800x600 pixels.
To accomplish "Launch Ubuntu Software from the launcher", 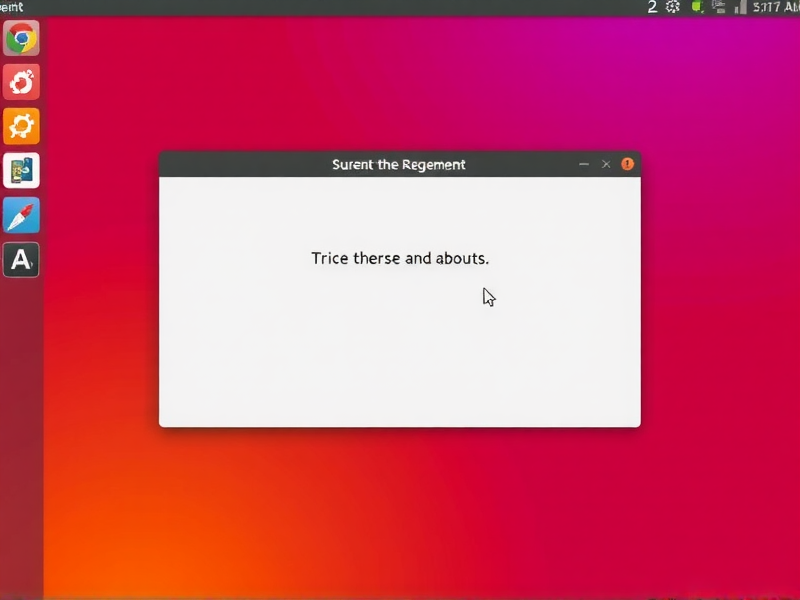I will coord(21,82).
